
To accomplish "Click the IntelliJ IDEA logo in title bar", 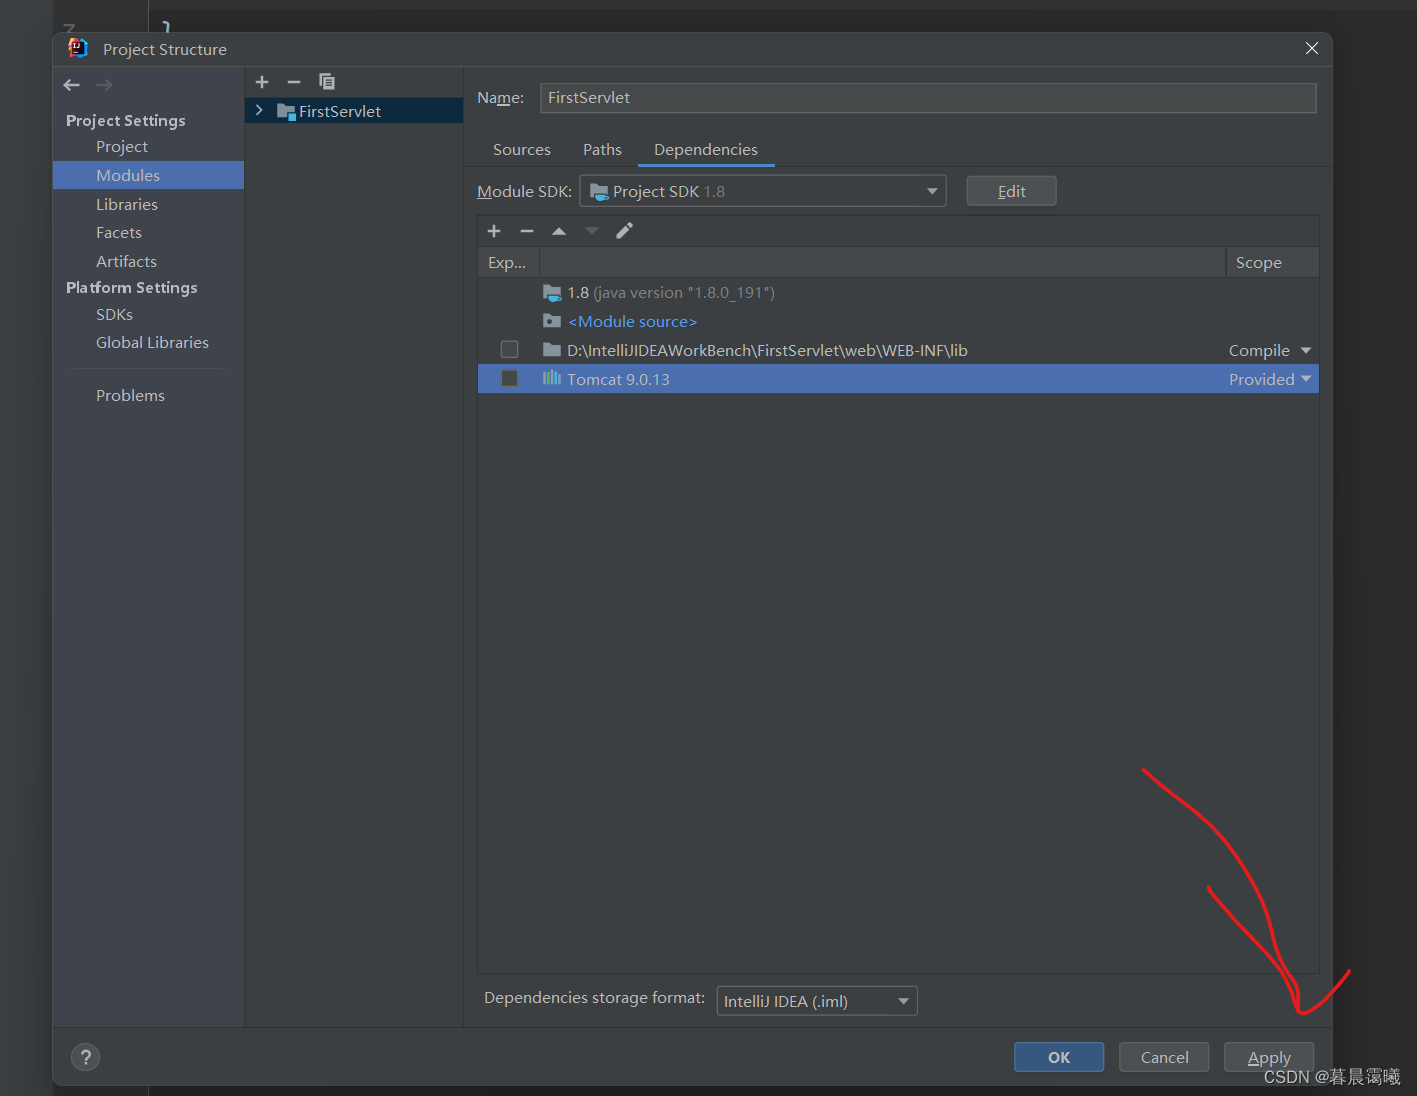I will tap(78, 48).
